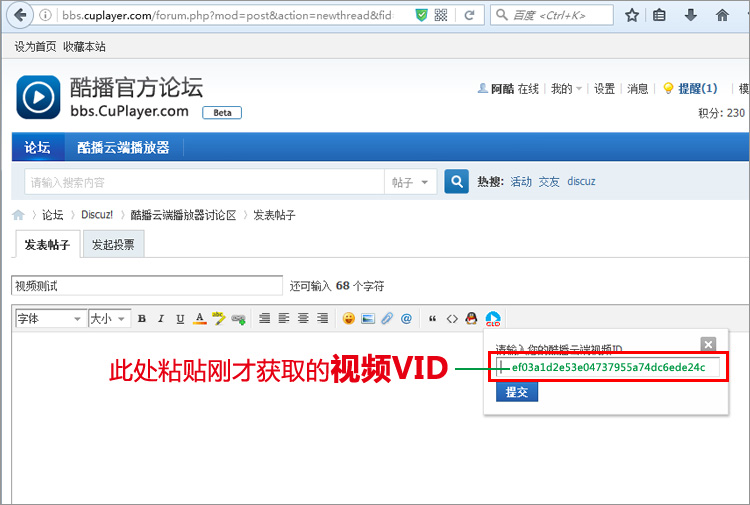Click the @ mention icon
The image size is (750, 505).
click(406, 319)
